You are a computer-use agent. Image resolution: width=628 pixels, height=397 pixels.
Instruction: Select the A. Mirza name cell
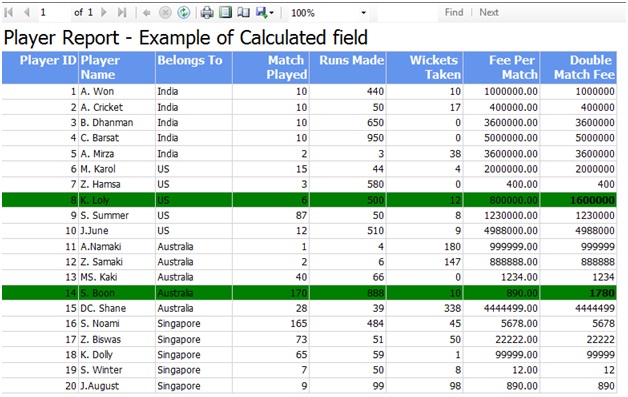click(x=117, y=154)
